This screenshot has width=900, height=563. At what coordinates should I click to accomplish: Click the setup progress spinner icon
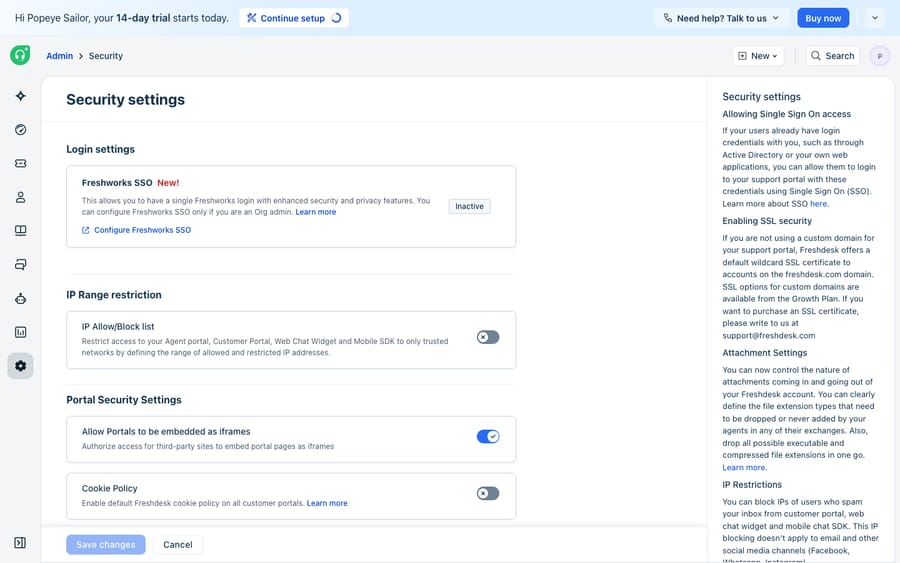[x=336, y=18]
